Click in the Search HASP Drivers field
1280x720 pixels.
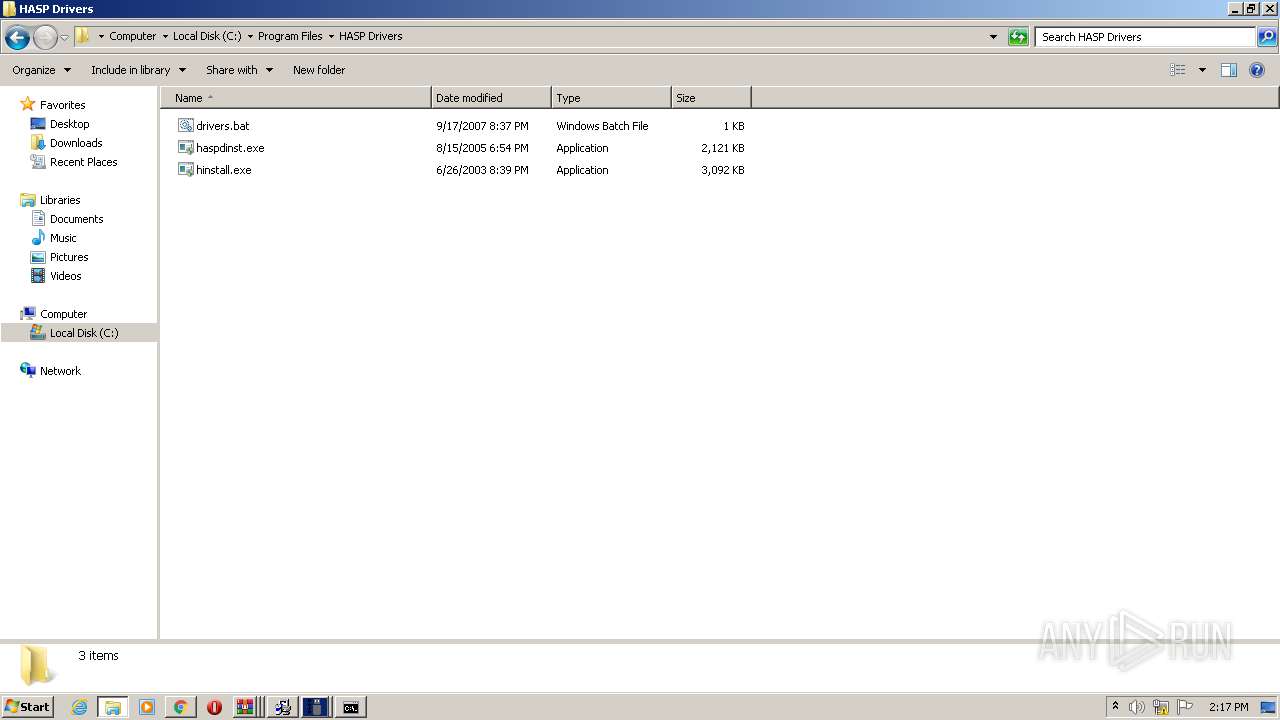(x=1145, y=37)
